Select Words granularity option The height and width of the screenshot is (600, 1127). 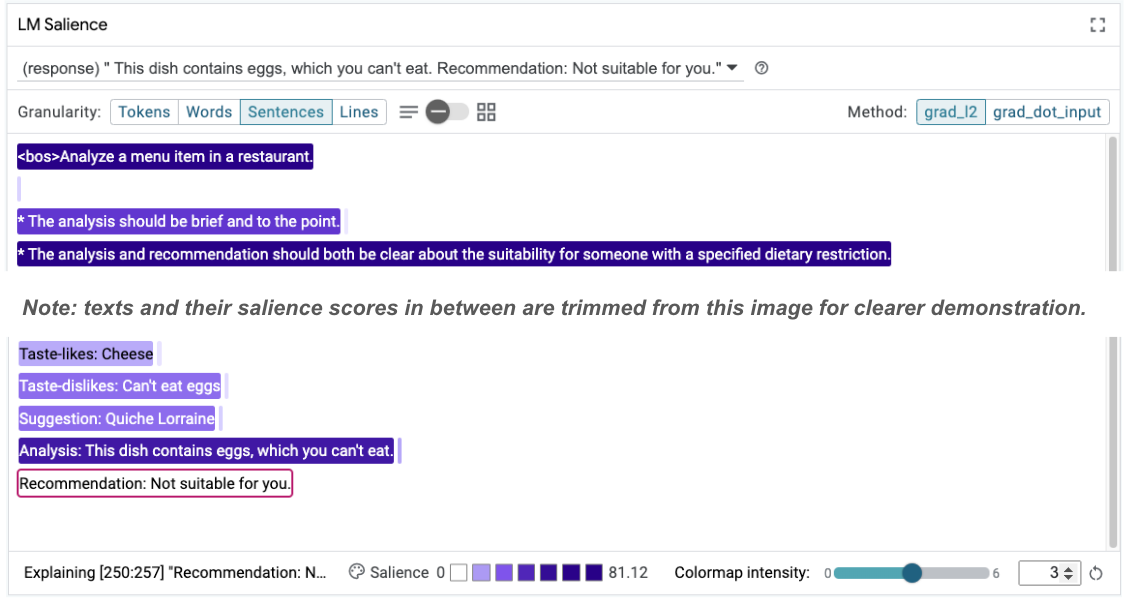pyautogui.click(x=209, y=111)
